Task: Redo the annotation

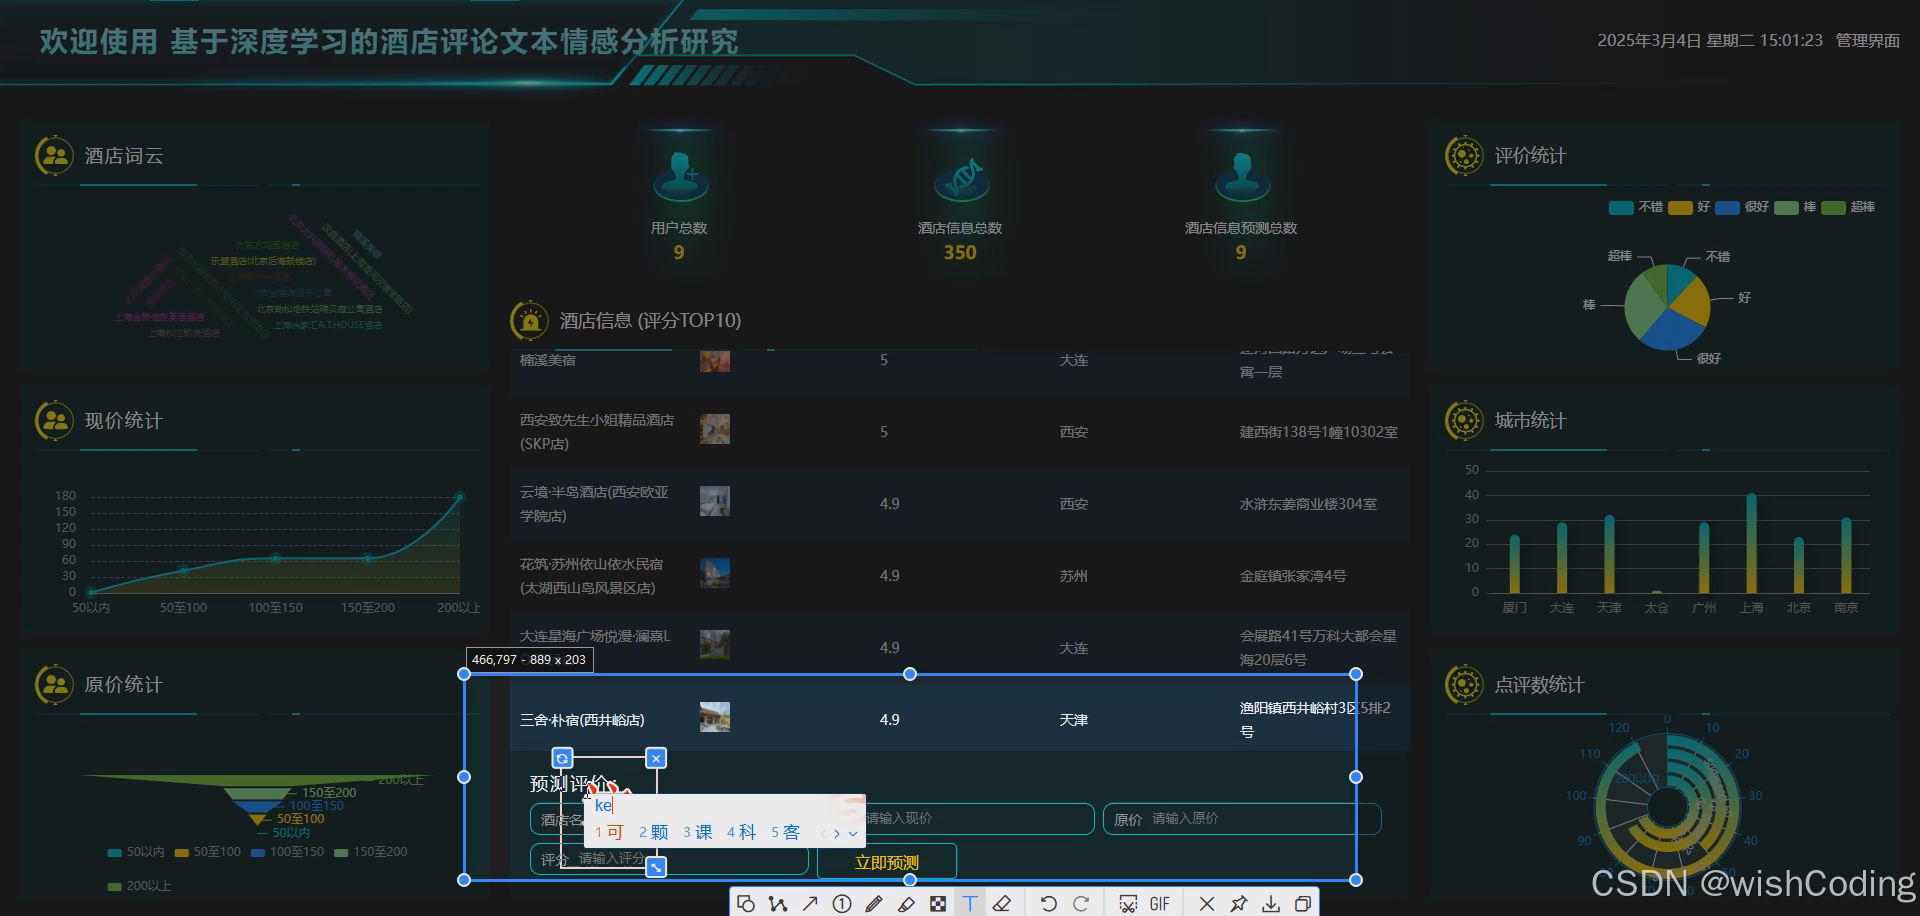Action: pos(1080,903)
